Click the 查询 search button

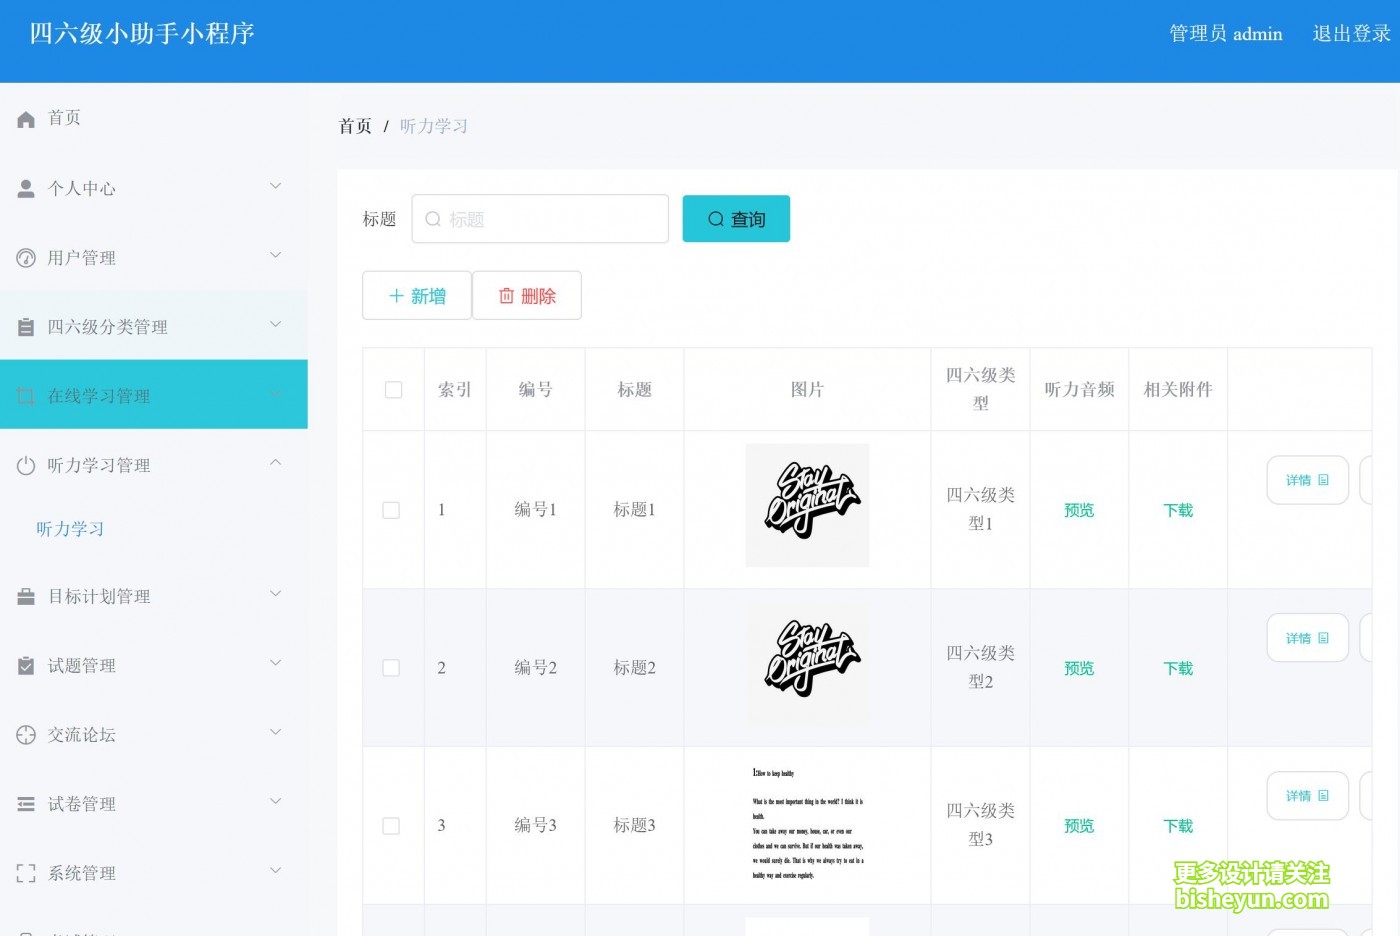736,218
